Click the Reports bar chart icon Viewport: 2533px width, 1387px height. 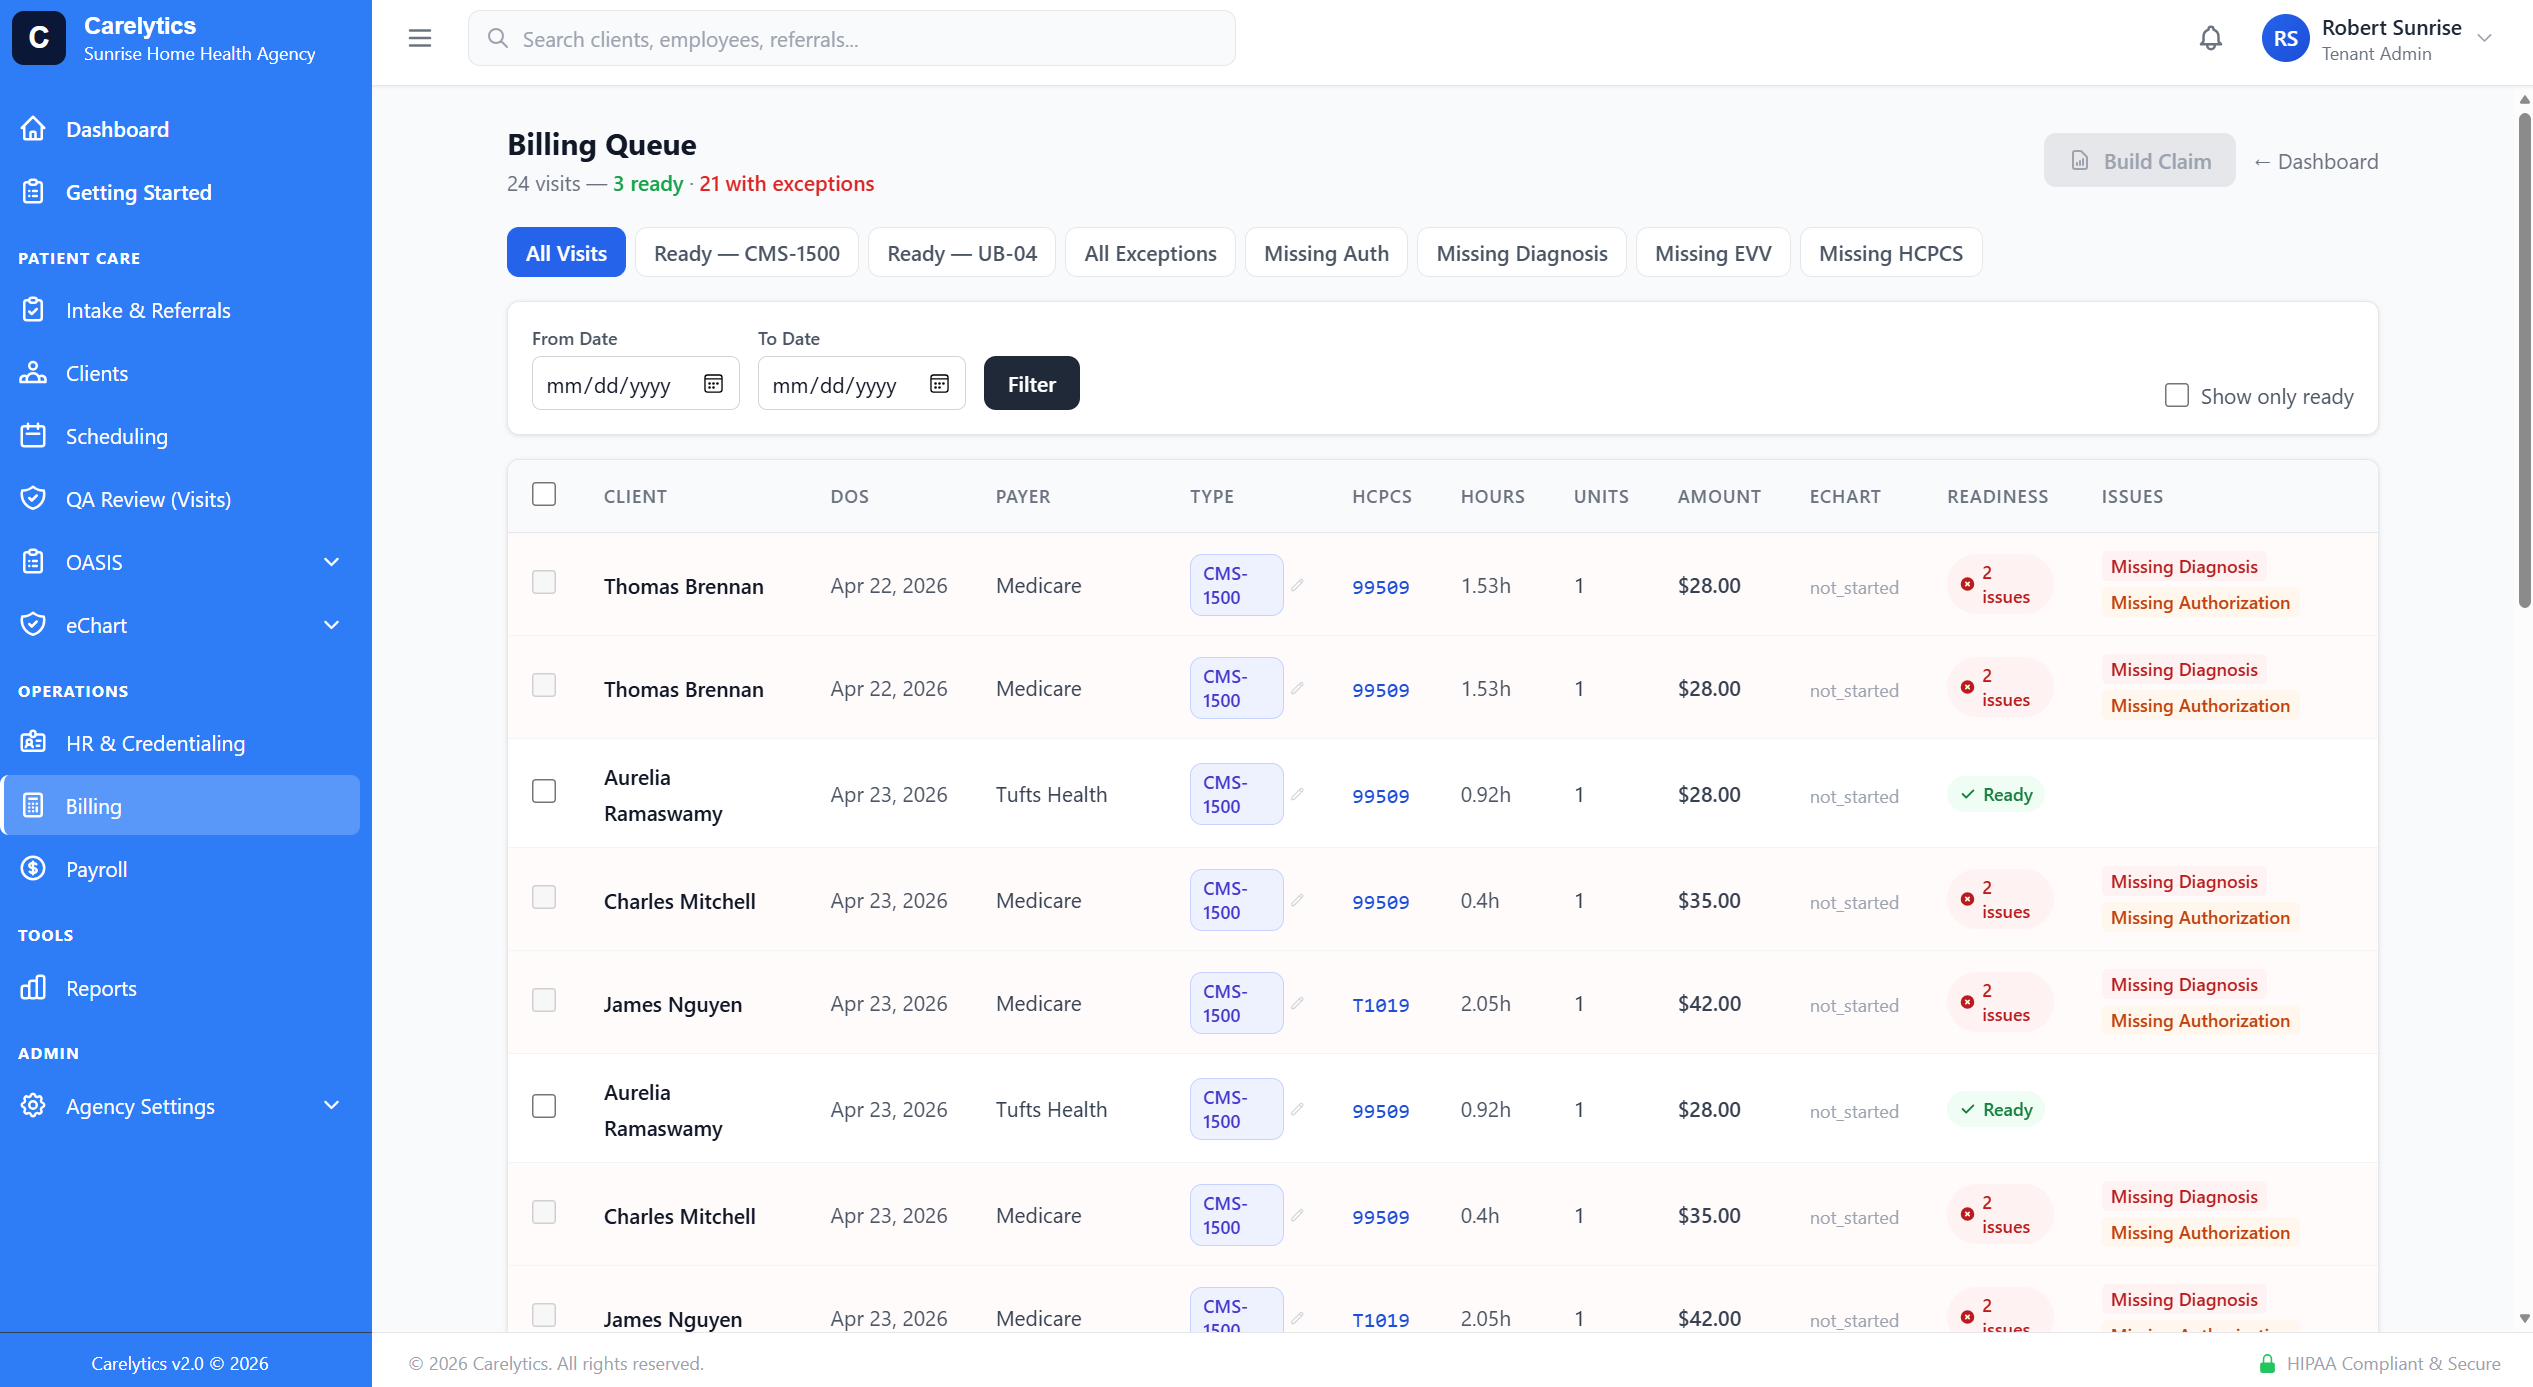tap(33, 988)
